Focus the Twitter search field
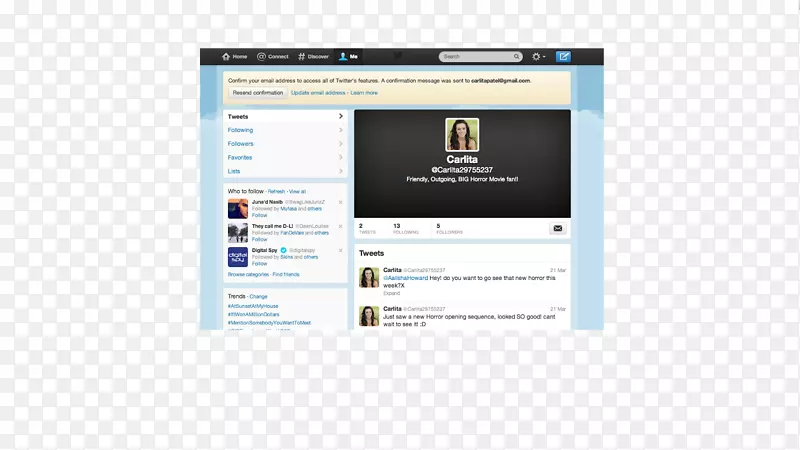The image size is (800, 450). pos(480,57)
